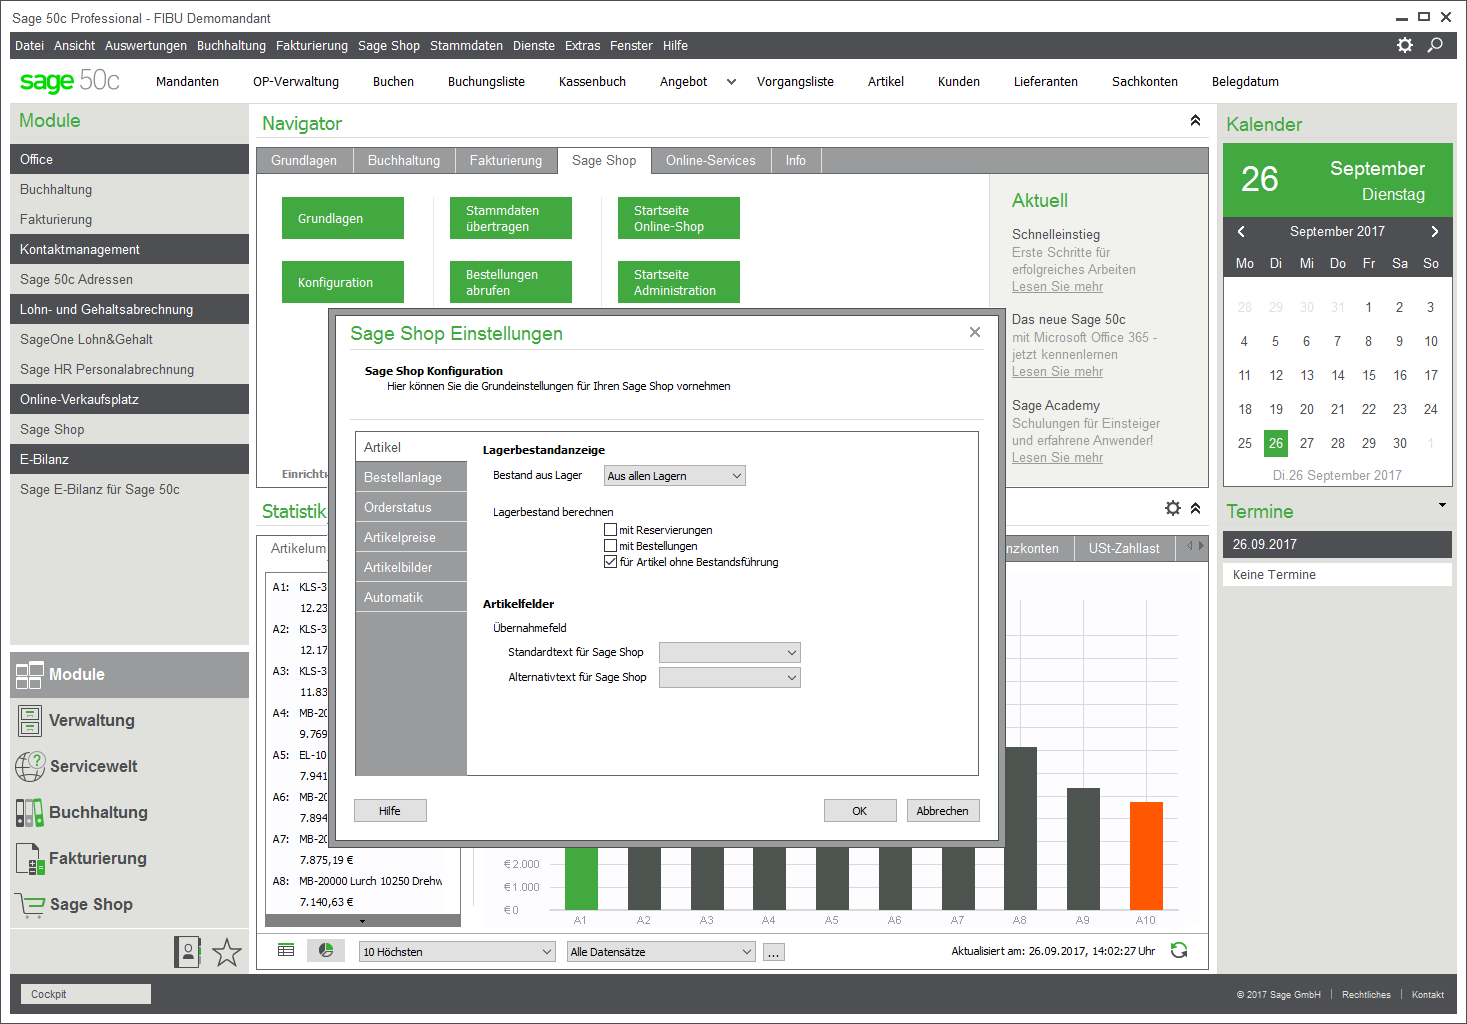
Task: Select Orderstatus settings section
Action: [411, 507]
